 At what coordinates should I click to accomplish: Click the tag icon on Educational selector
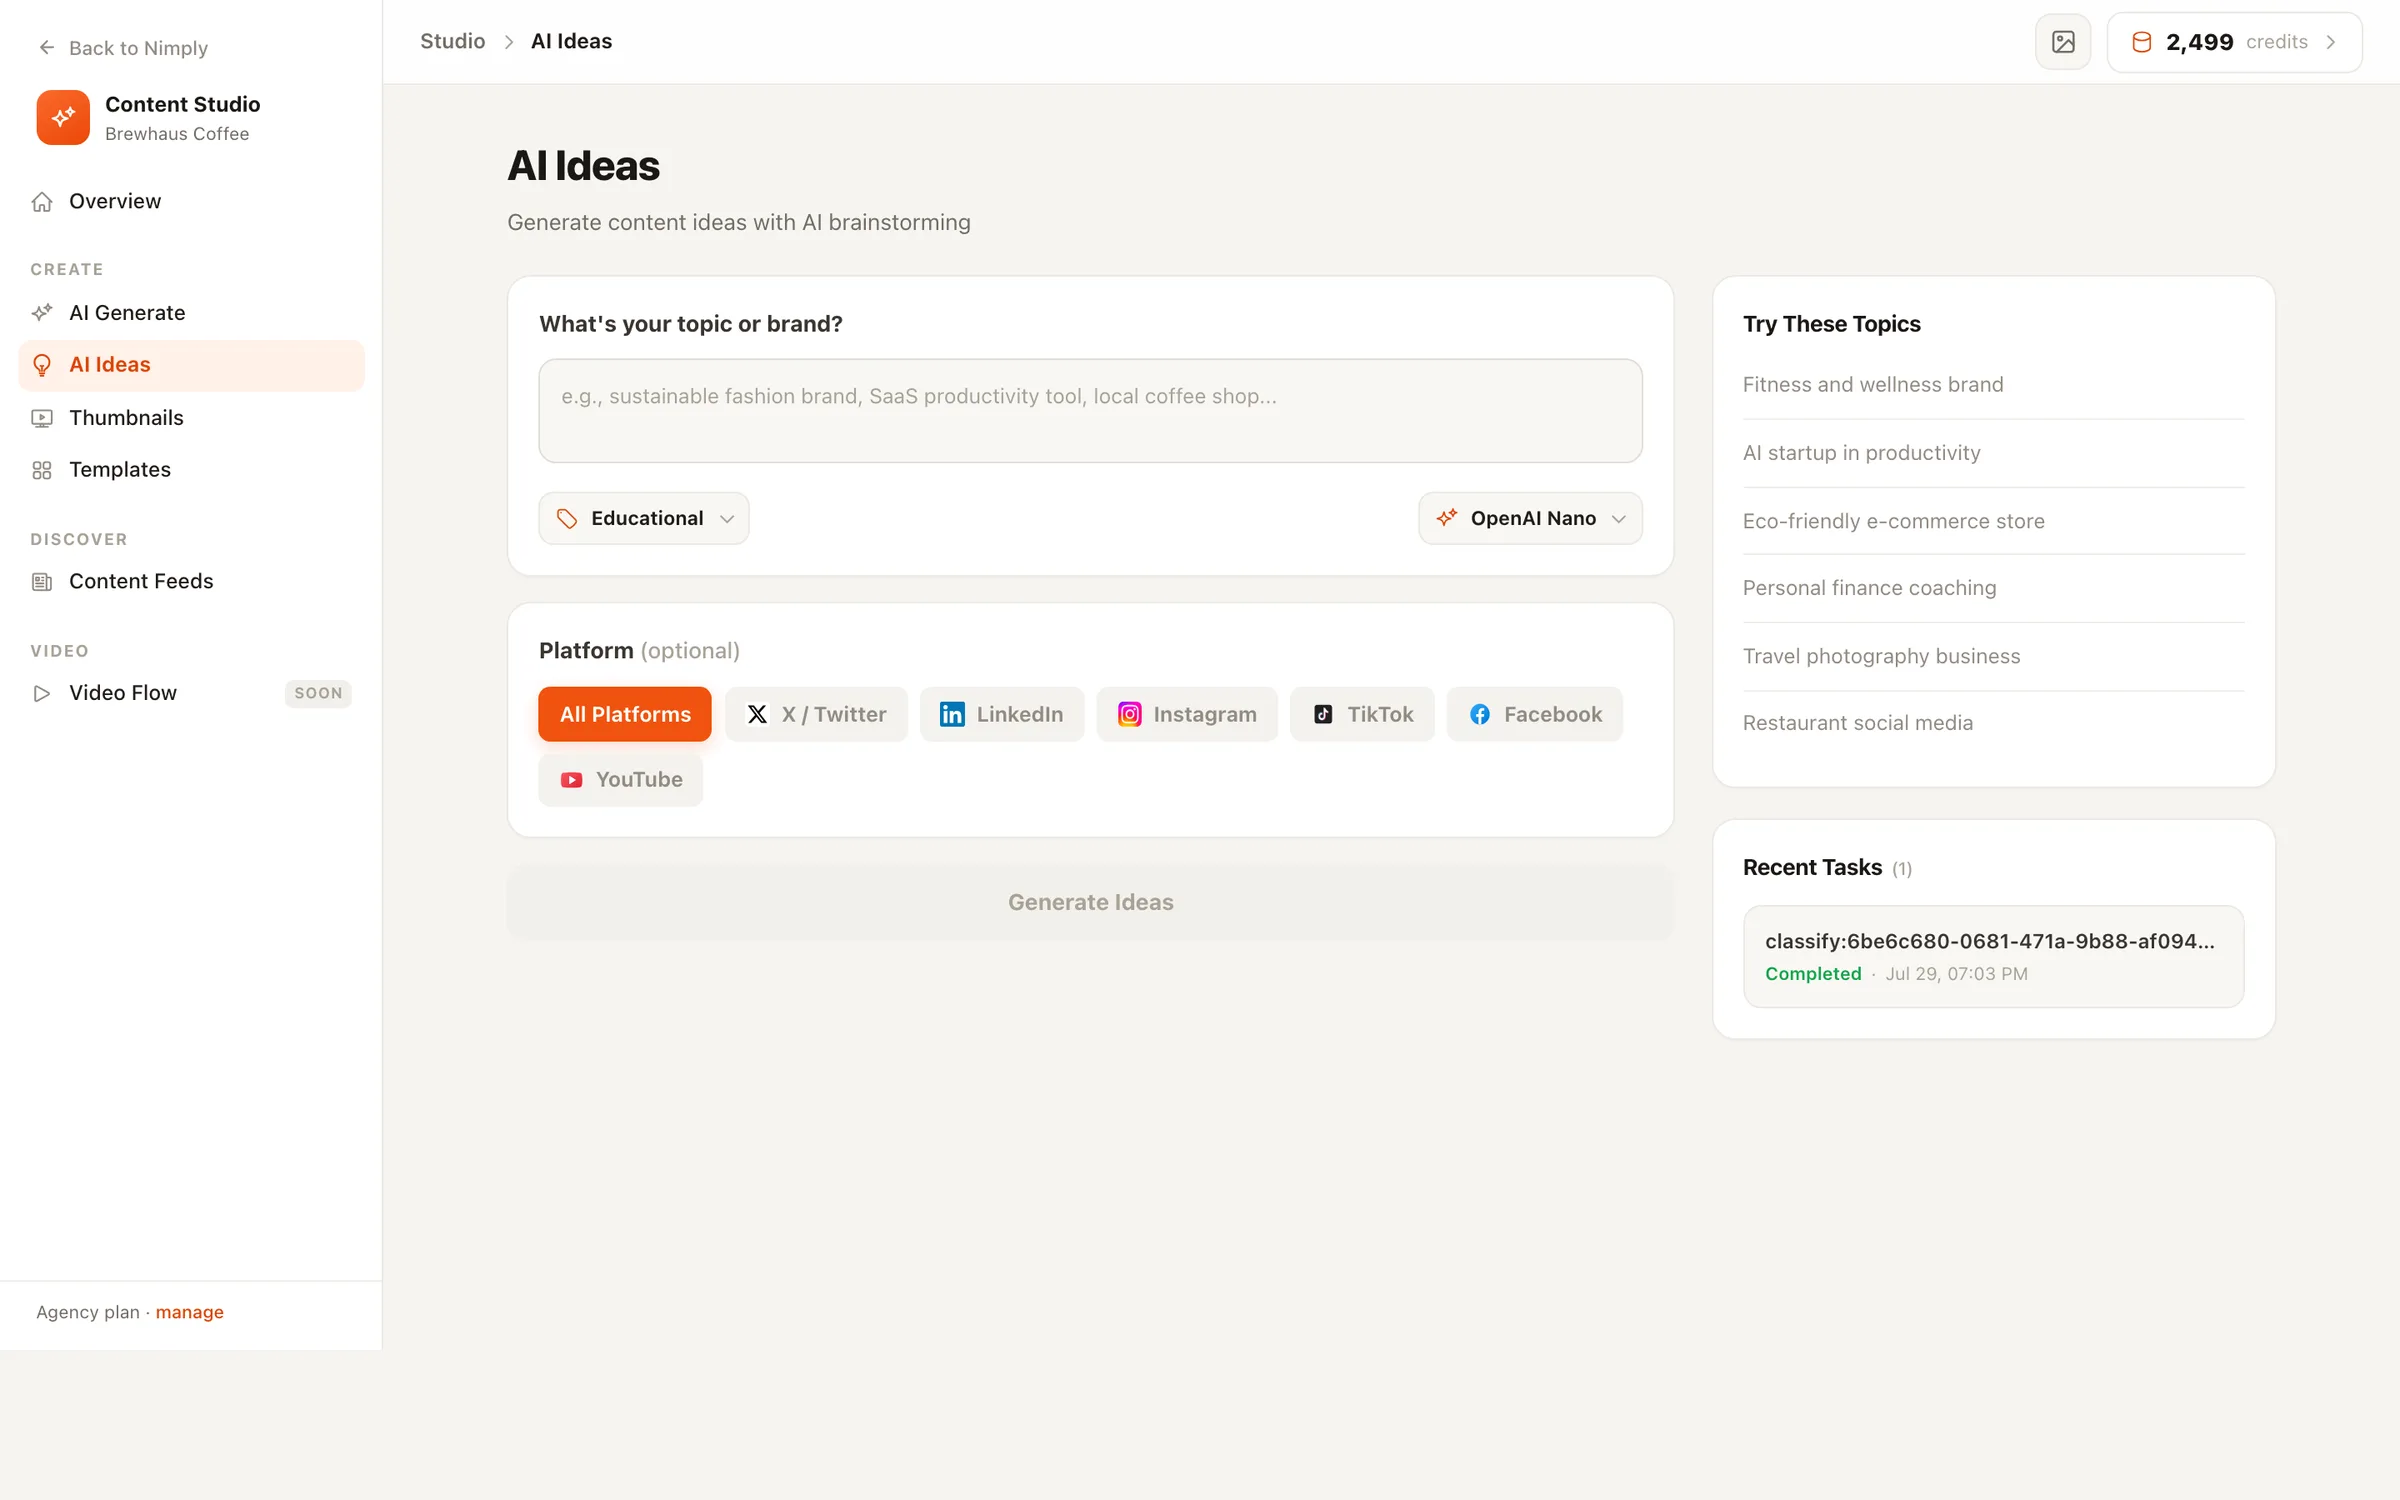pos(567,518)
